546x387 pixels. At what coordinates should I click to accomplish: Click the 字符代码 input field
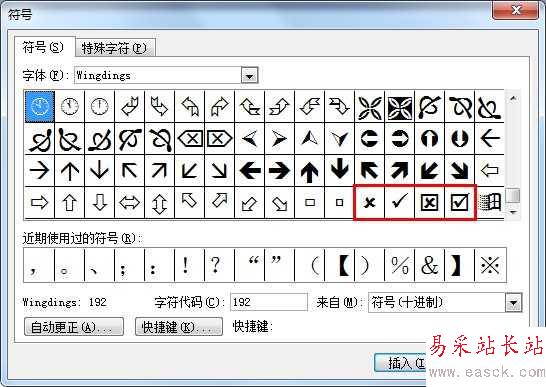coord(269,302)
